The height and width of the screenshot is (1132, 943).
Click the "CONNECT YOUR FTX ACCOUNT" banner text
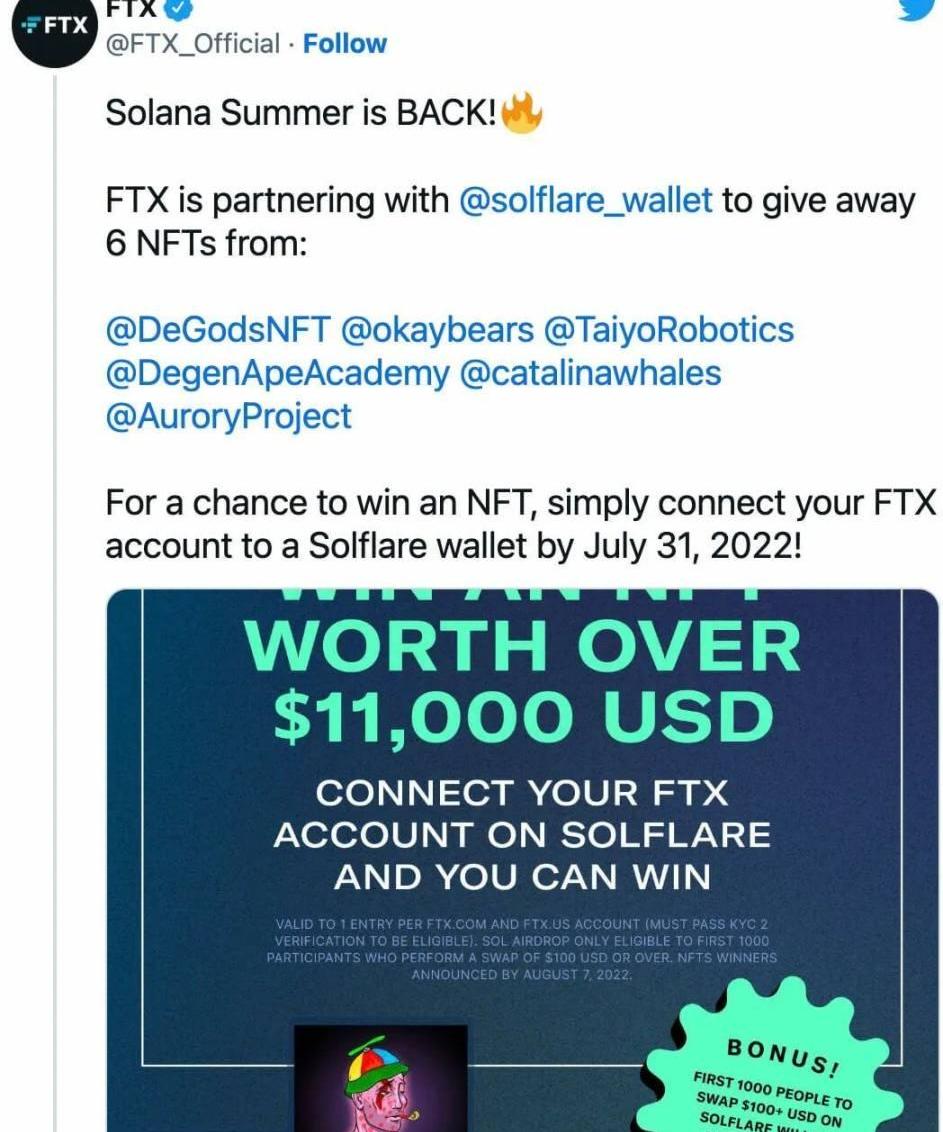[x=522, y=835]
